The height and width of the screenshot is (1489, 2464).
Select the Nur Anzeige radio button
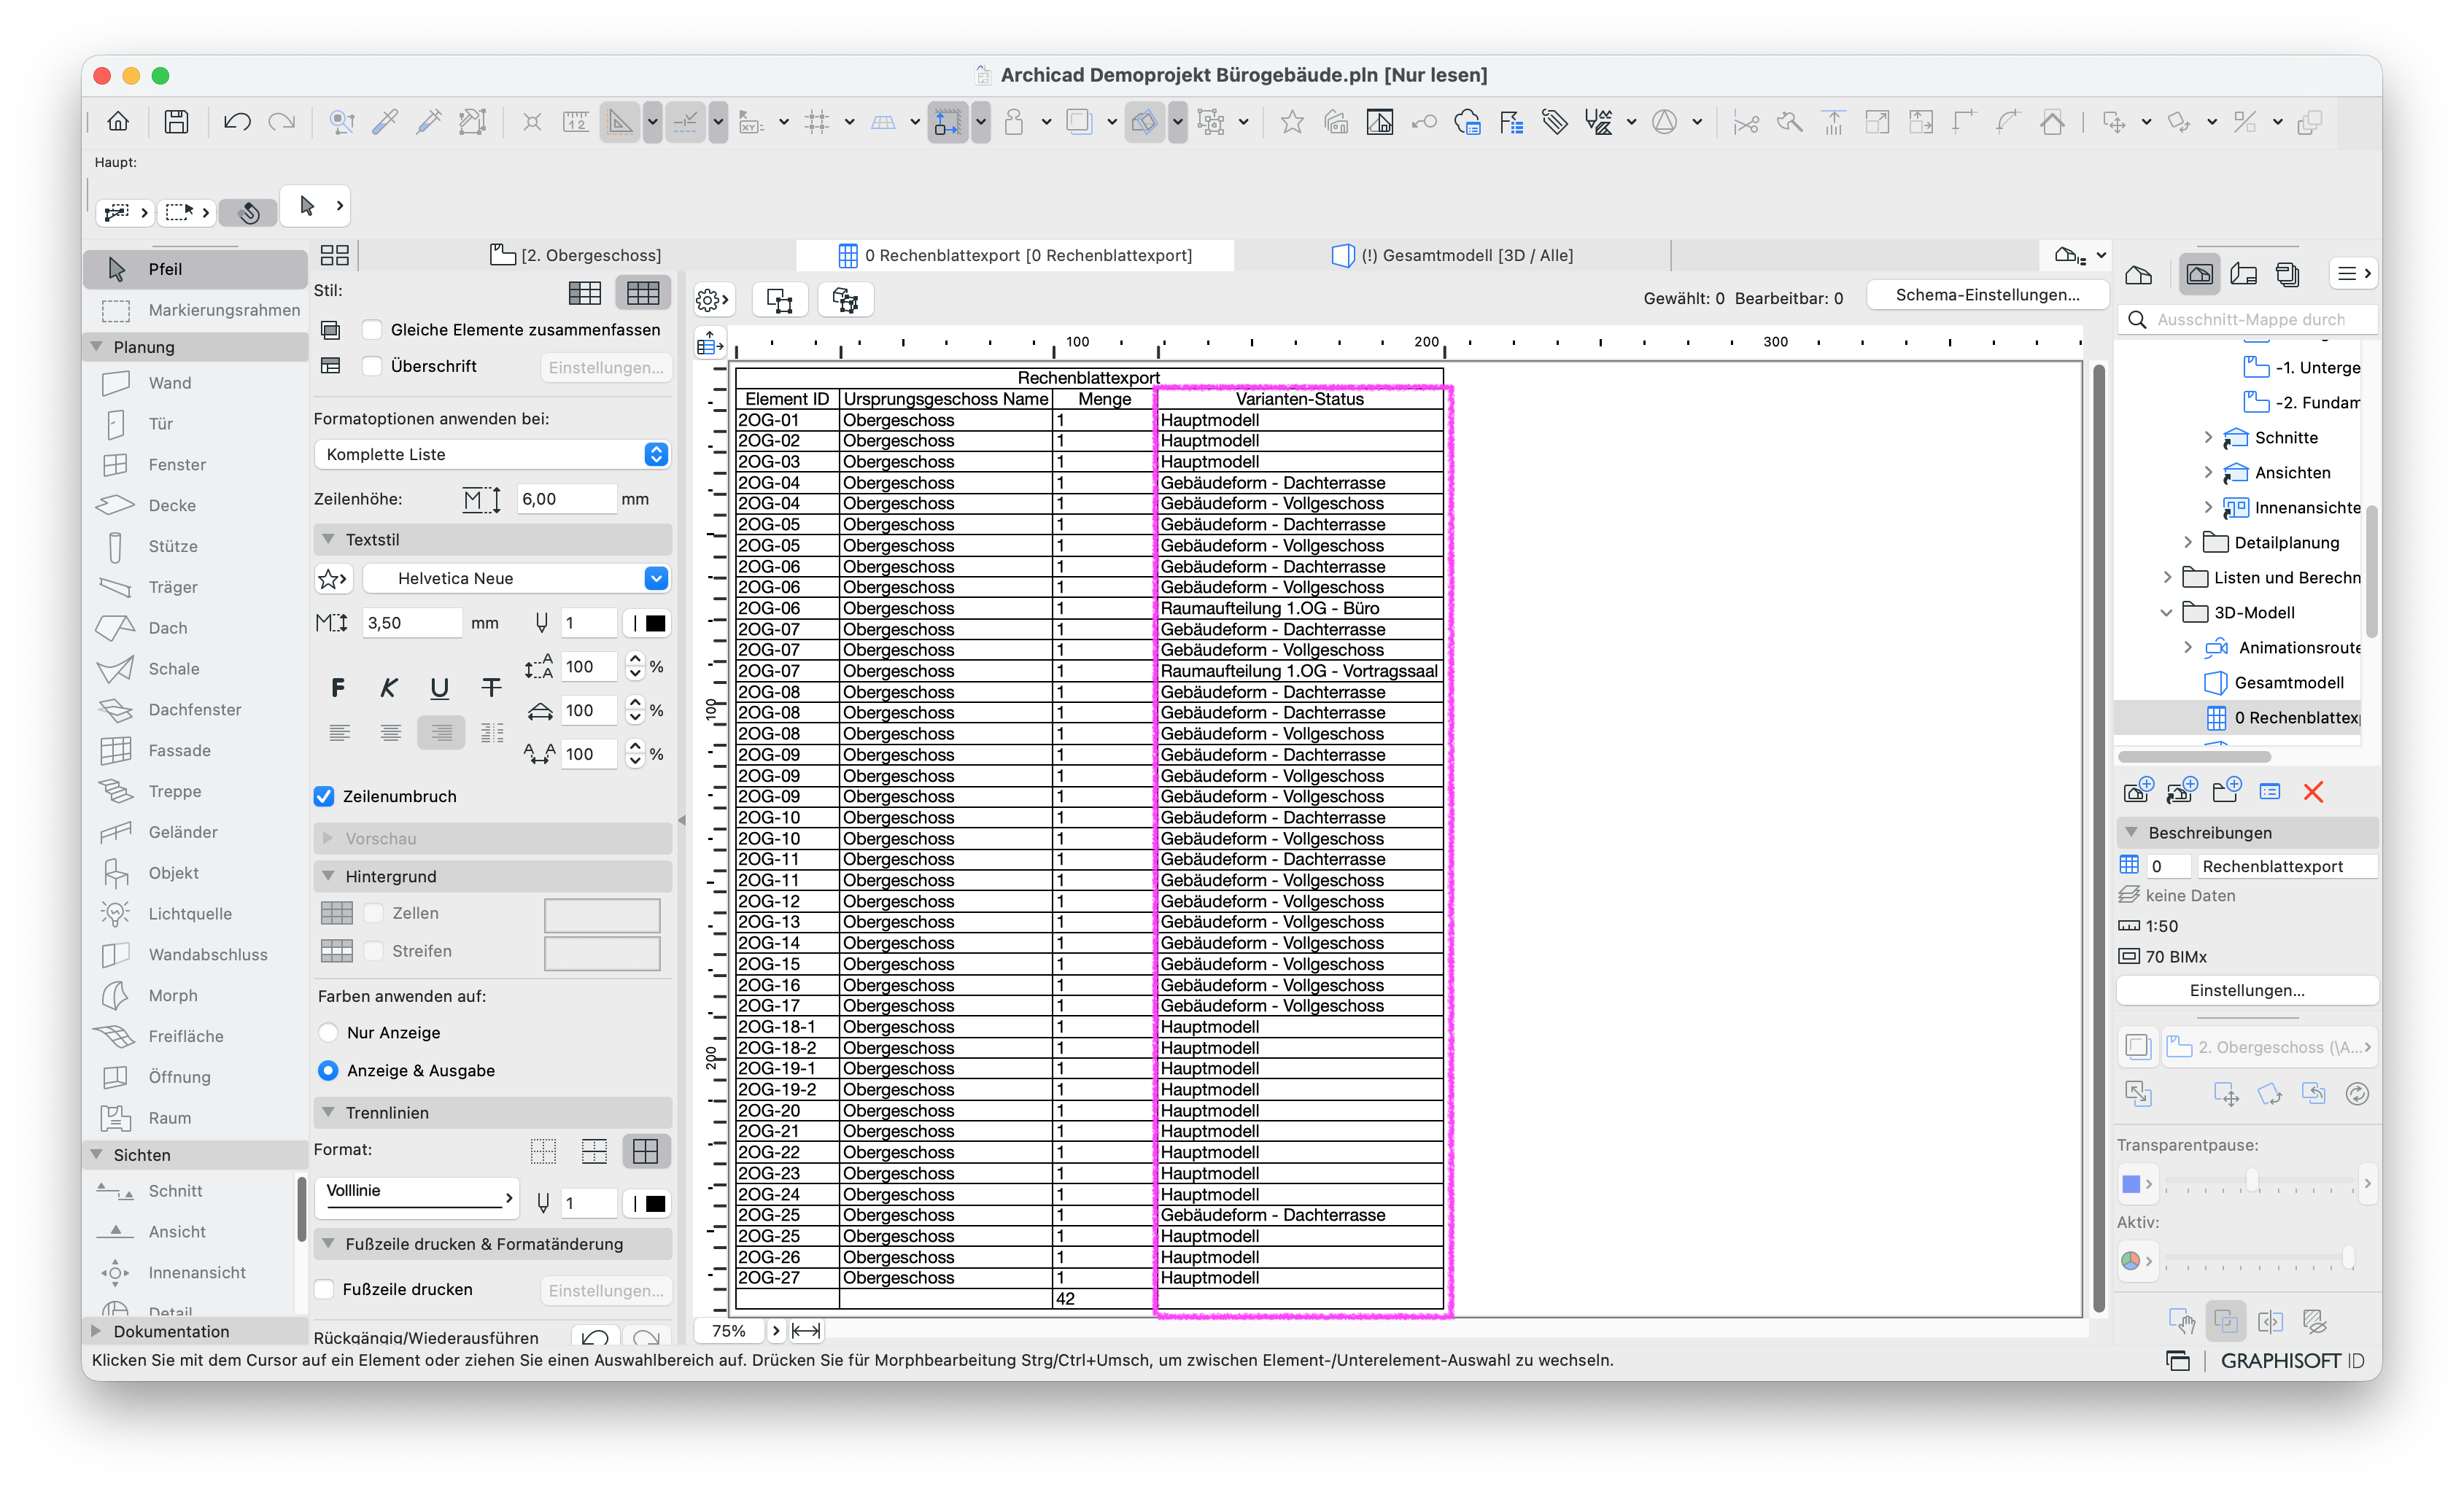pos(328,1033)
